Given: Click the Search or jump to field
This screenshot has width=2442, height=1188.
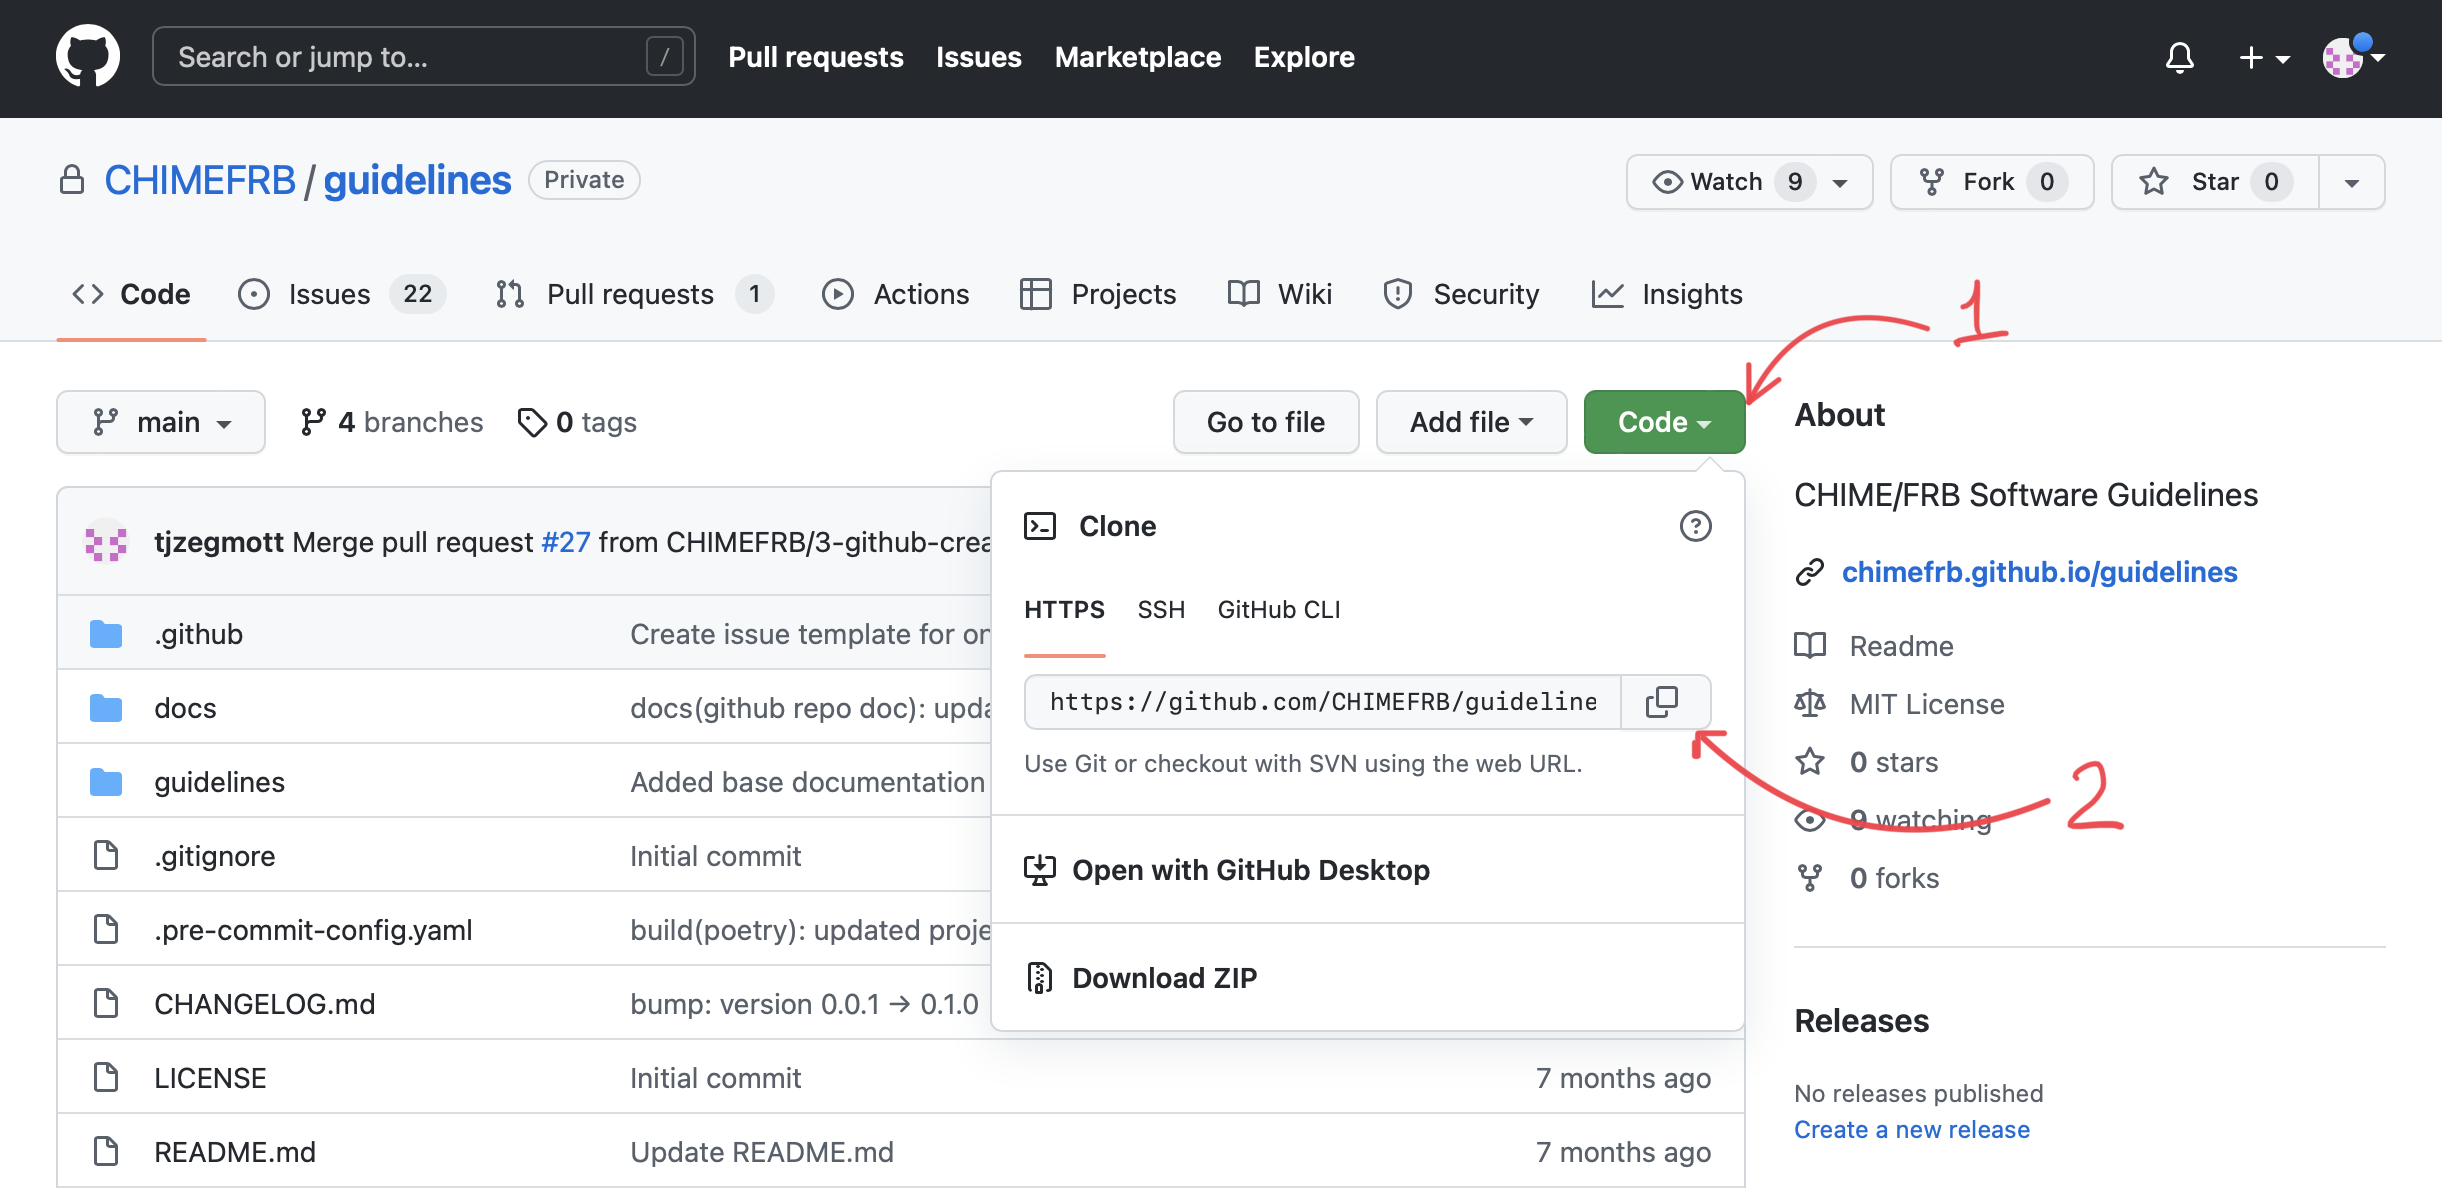Looking at the screenshot, I should (x=424, y=57).
